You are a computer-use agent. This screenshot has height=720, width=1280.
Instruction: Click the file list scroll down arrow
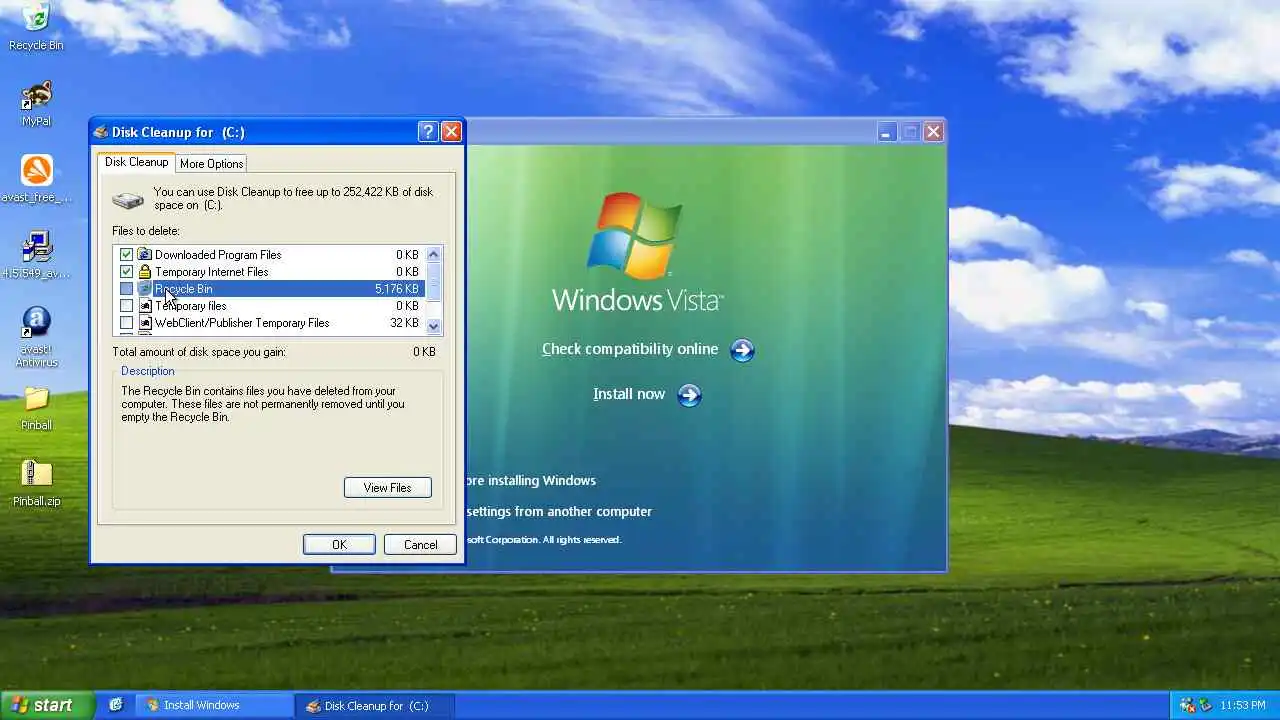(433, 326)
